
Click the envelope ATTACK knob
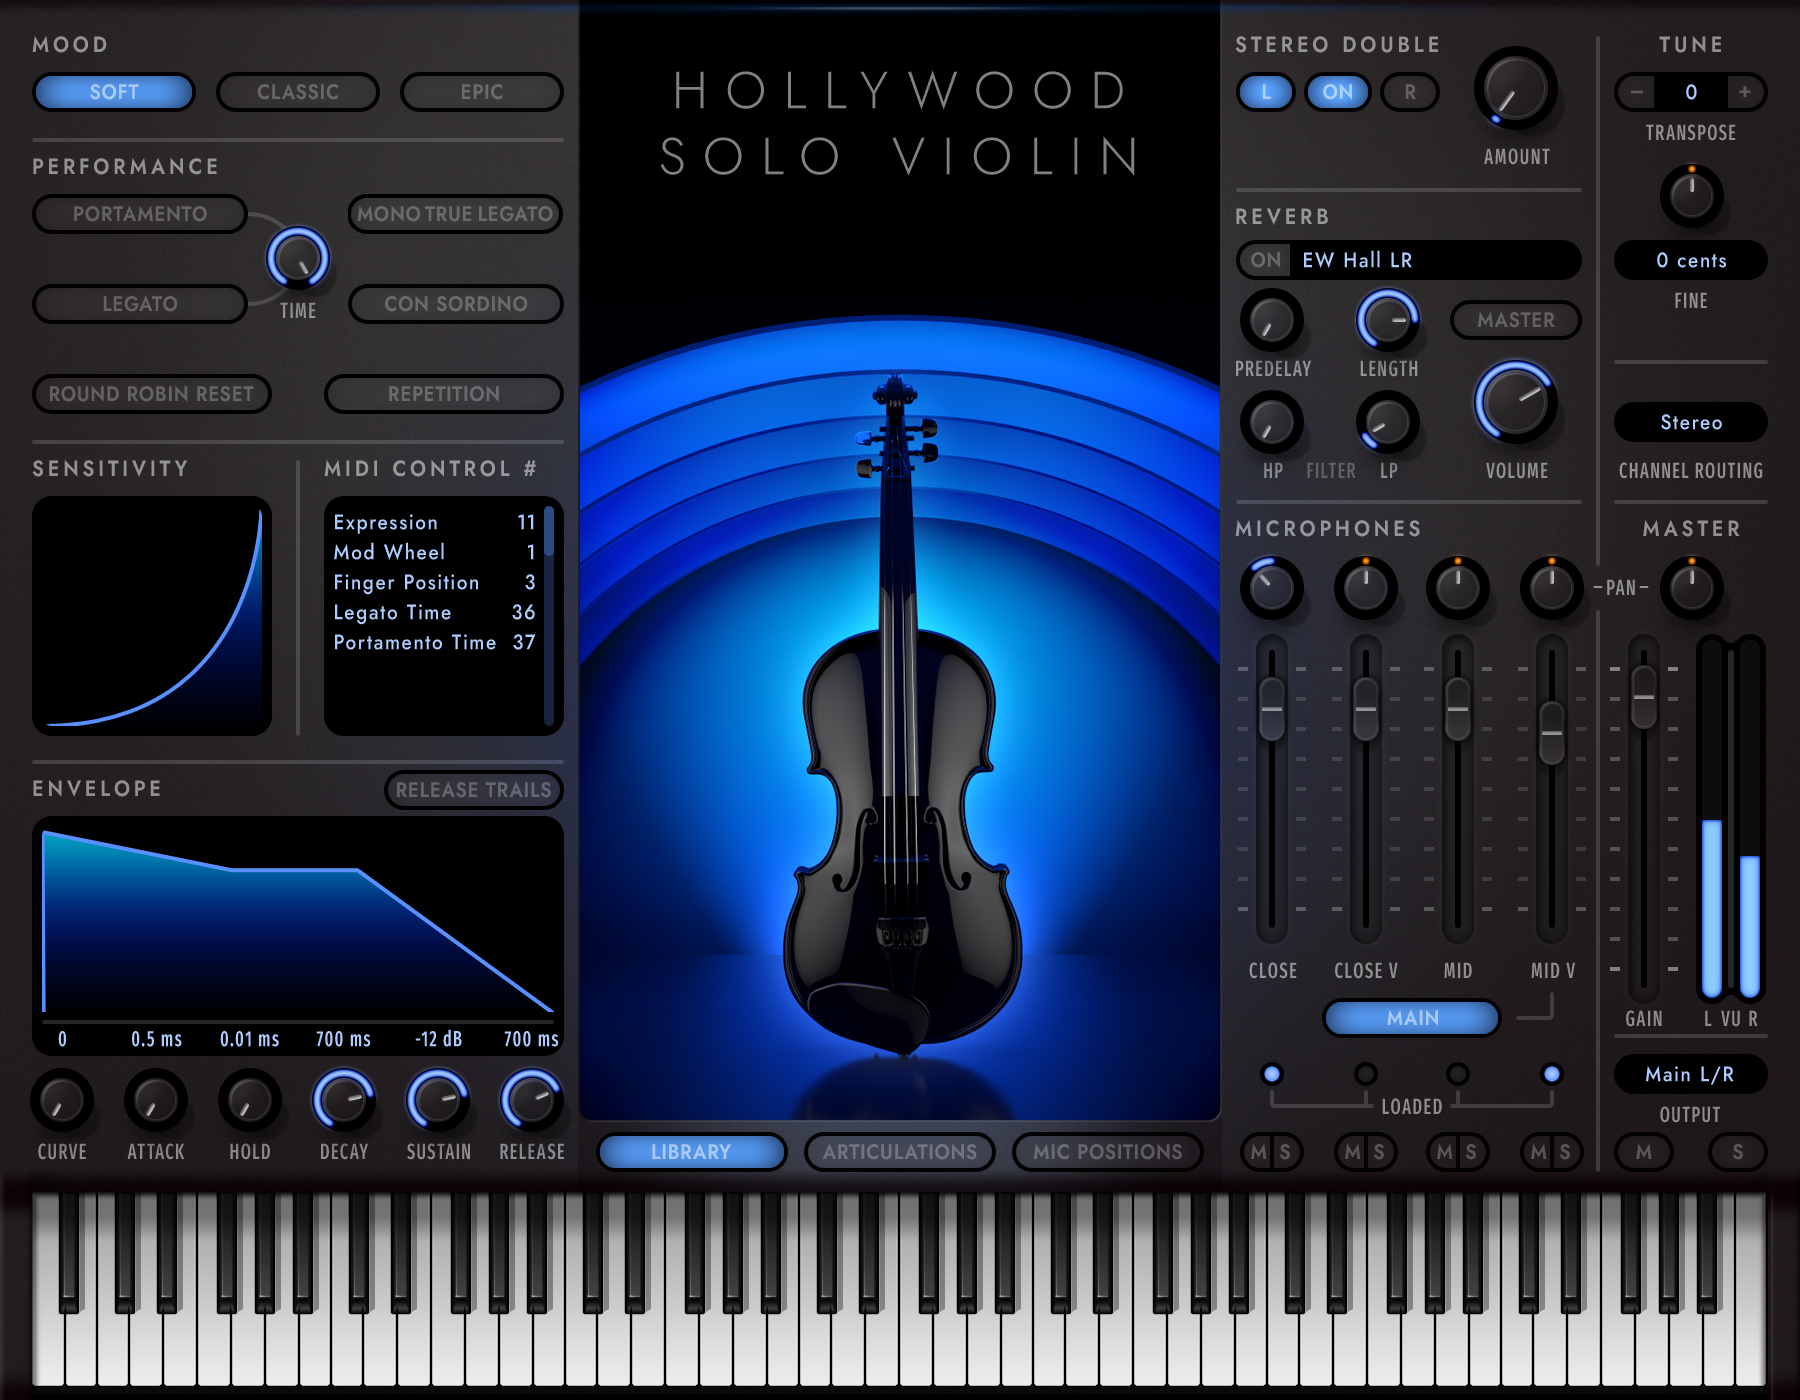click(x=156, y=1101)
